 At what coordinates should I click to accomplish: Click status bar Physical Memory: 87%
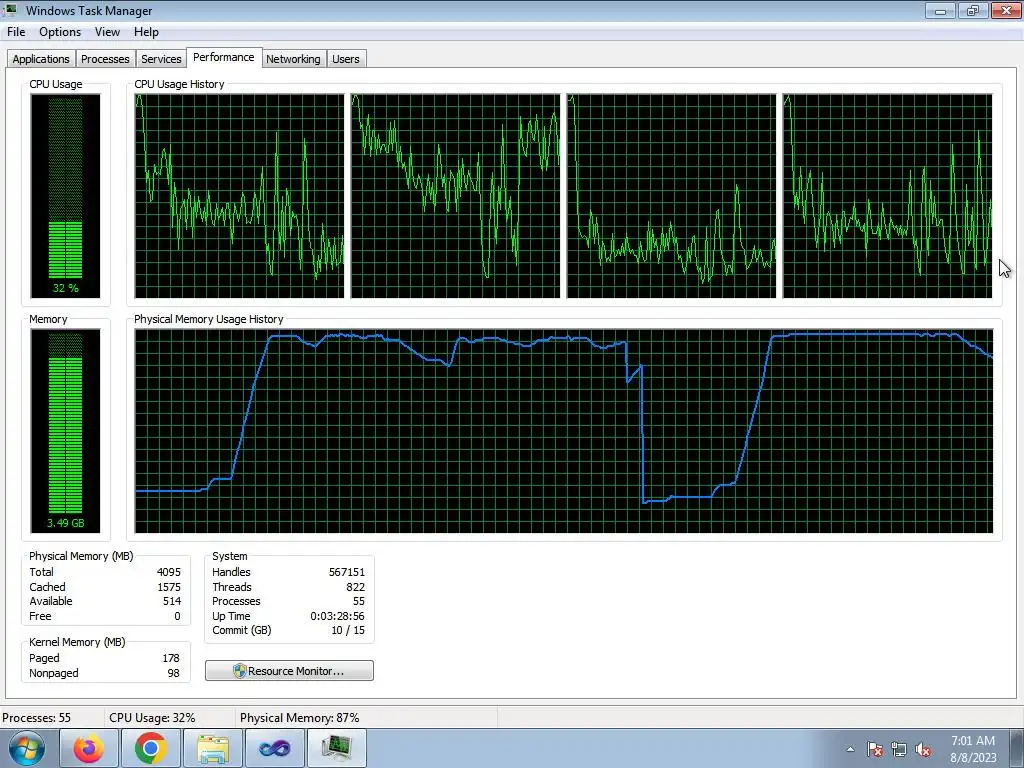click(300, 718)
